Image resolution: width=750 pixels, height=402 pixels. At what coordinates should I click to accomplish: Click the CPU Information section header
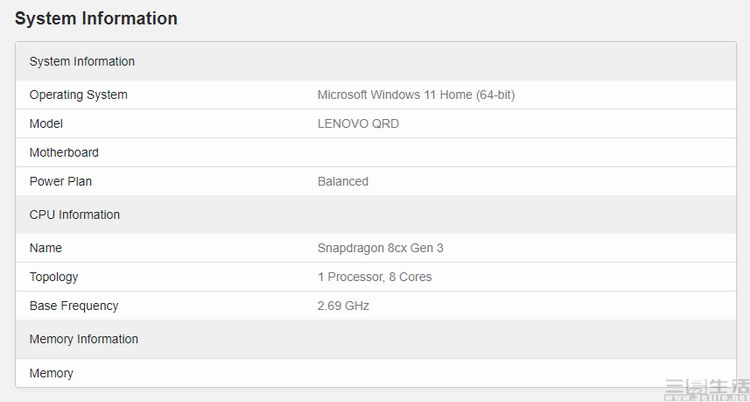pos(375,214)
